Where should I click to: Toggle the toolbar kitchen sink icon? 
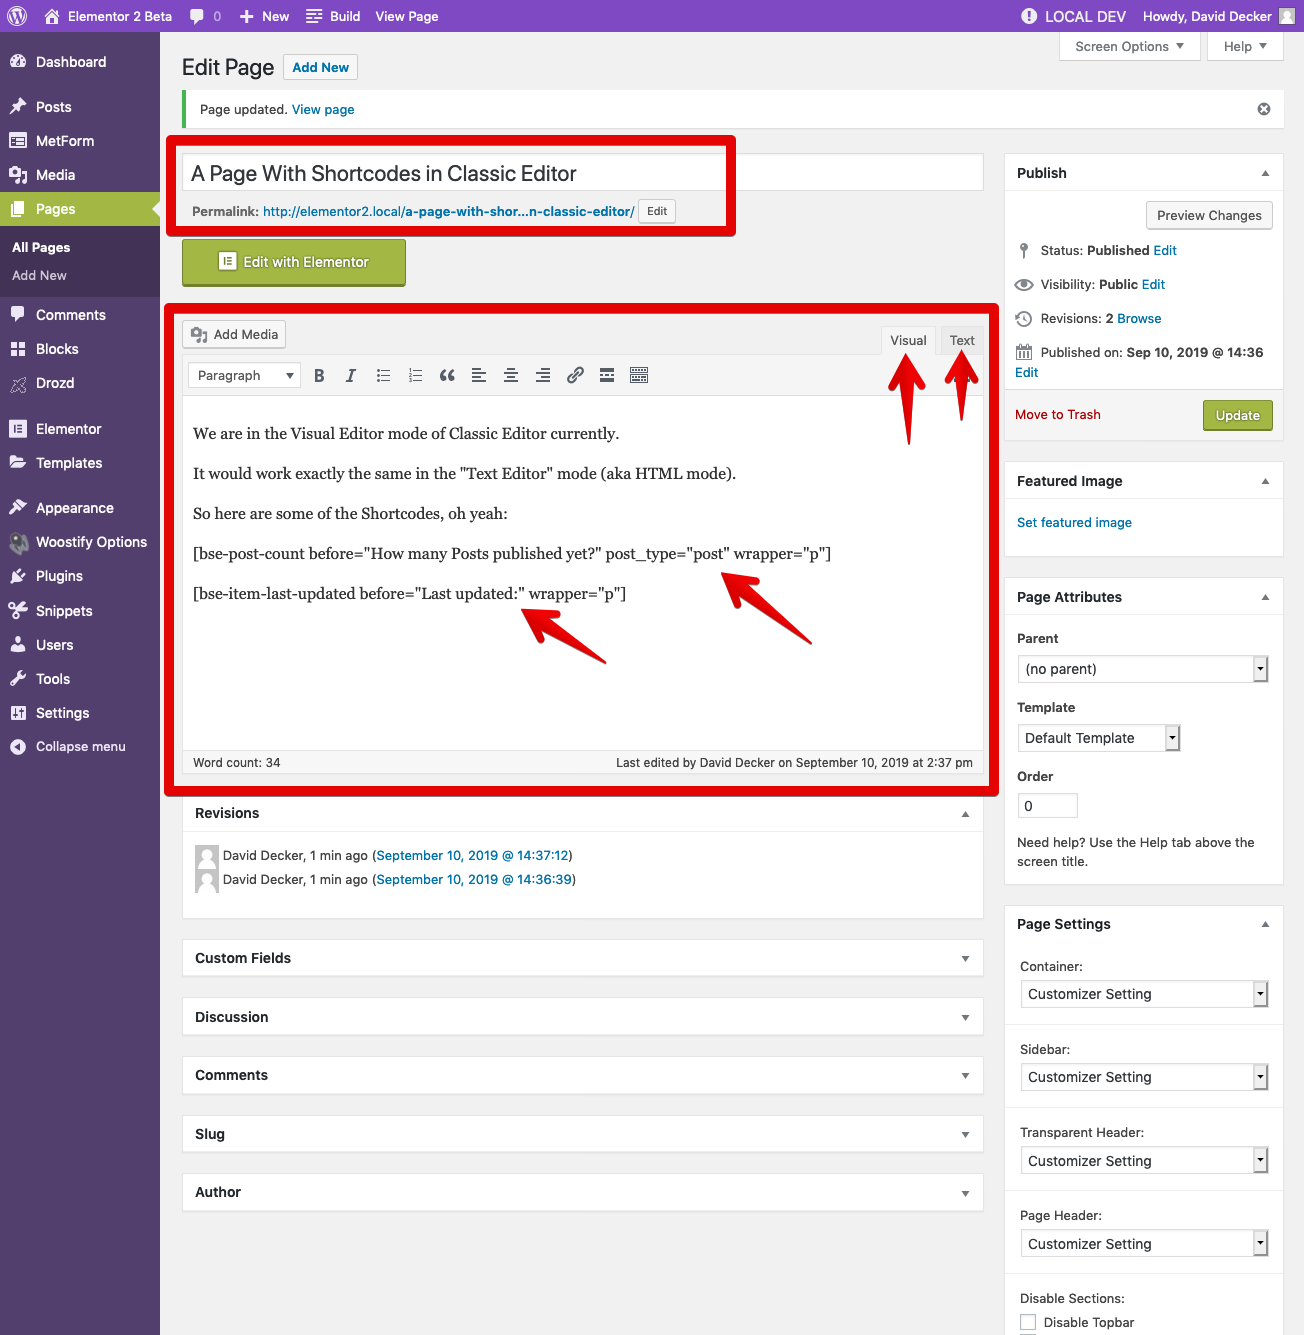coord(639,376)
